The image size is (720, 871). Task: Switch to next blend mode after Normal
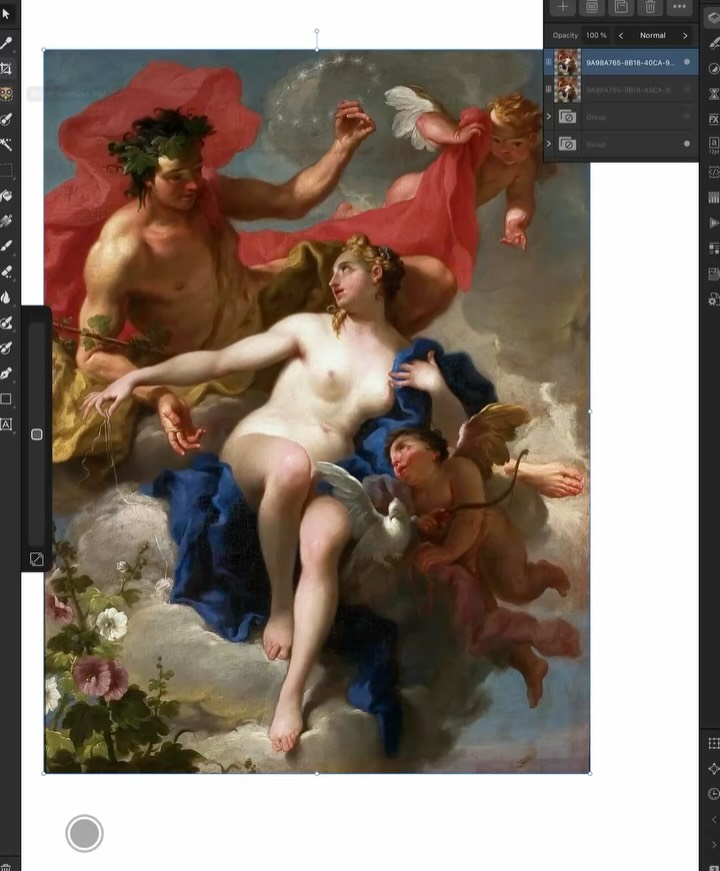pos(685,36)
